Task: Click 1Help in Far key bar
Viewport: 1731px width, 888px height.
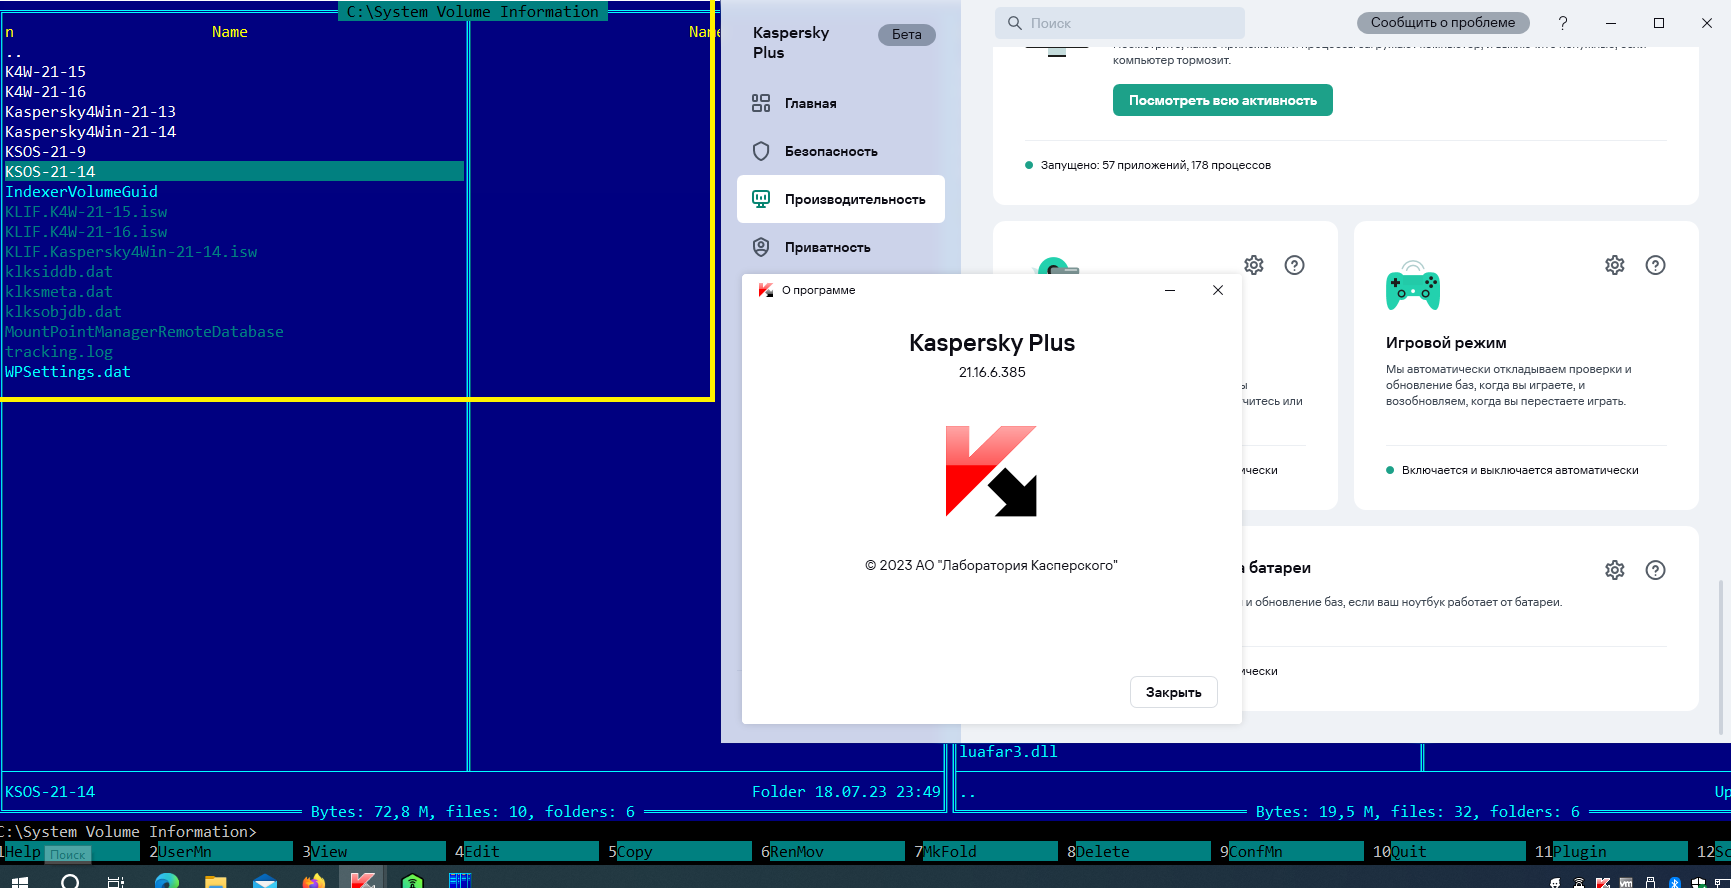Action: point(70,852)
